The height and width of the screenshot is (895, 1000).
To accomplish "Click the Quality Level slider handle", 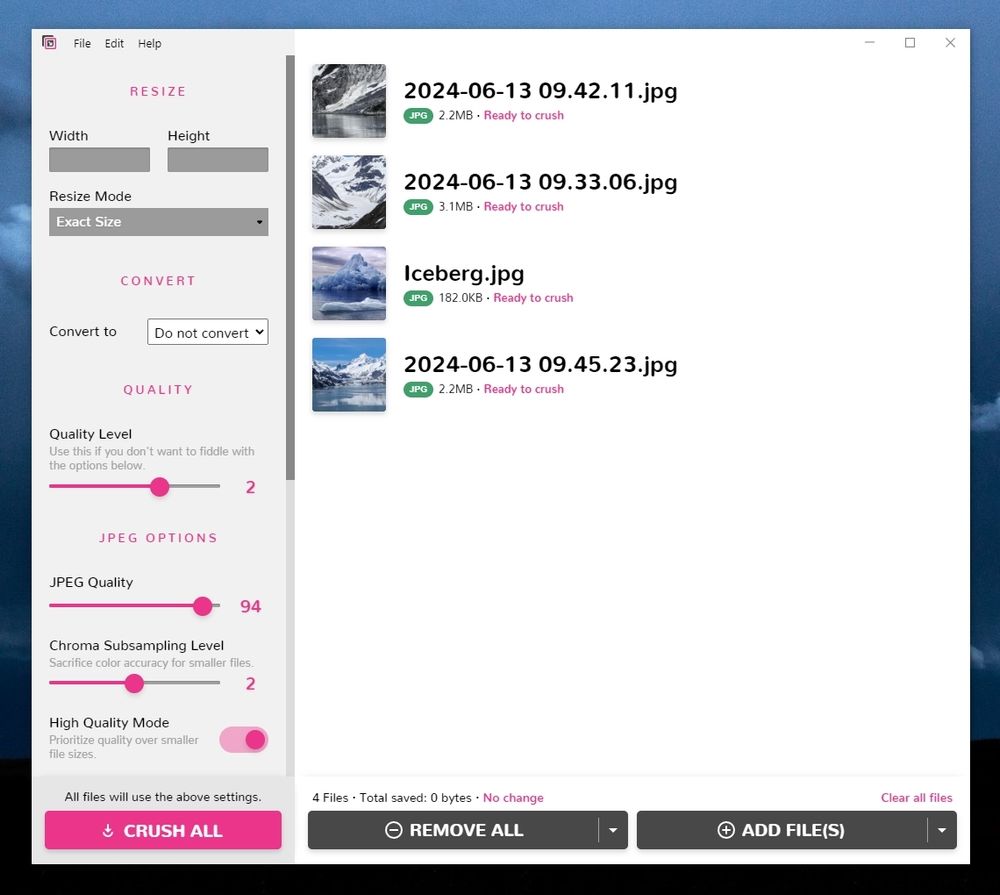I will [x=160, y=487].
